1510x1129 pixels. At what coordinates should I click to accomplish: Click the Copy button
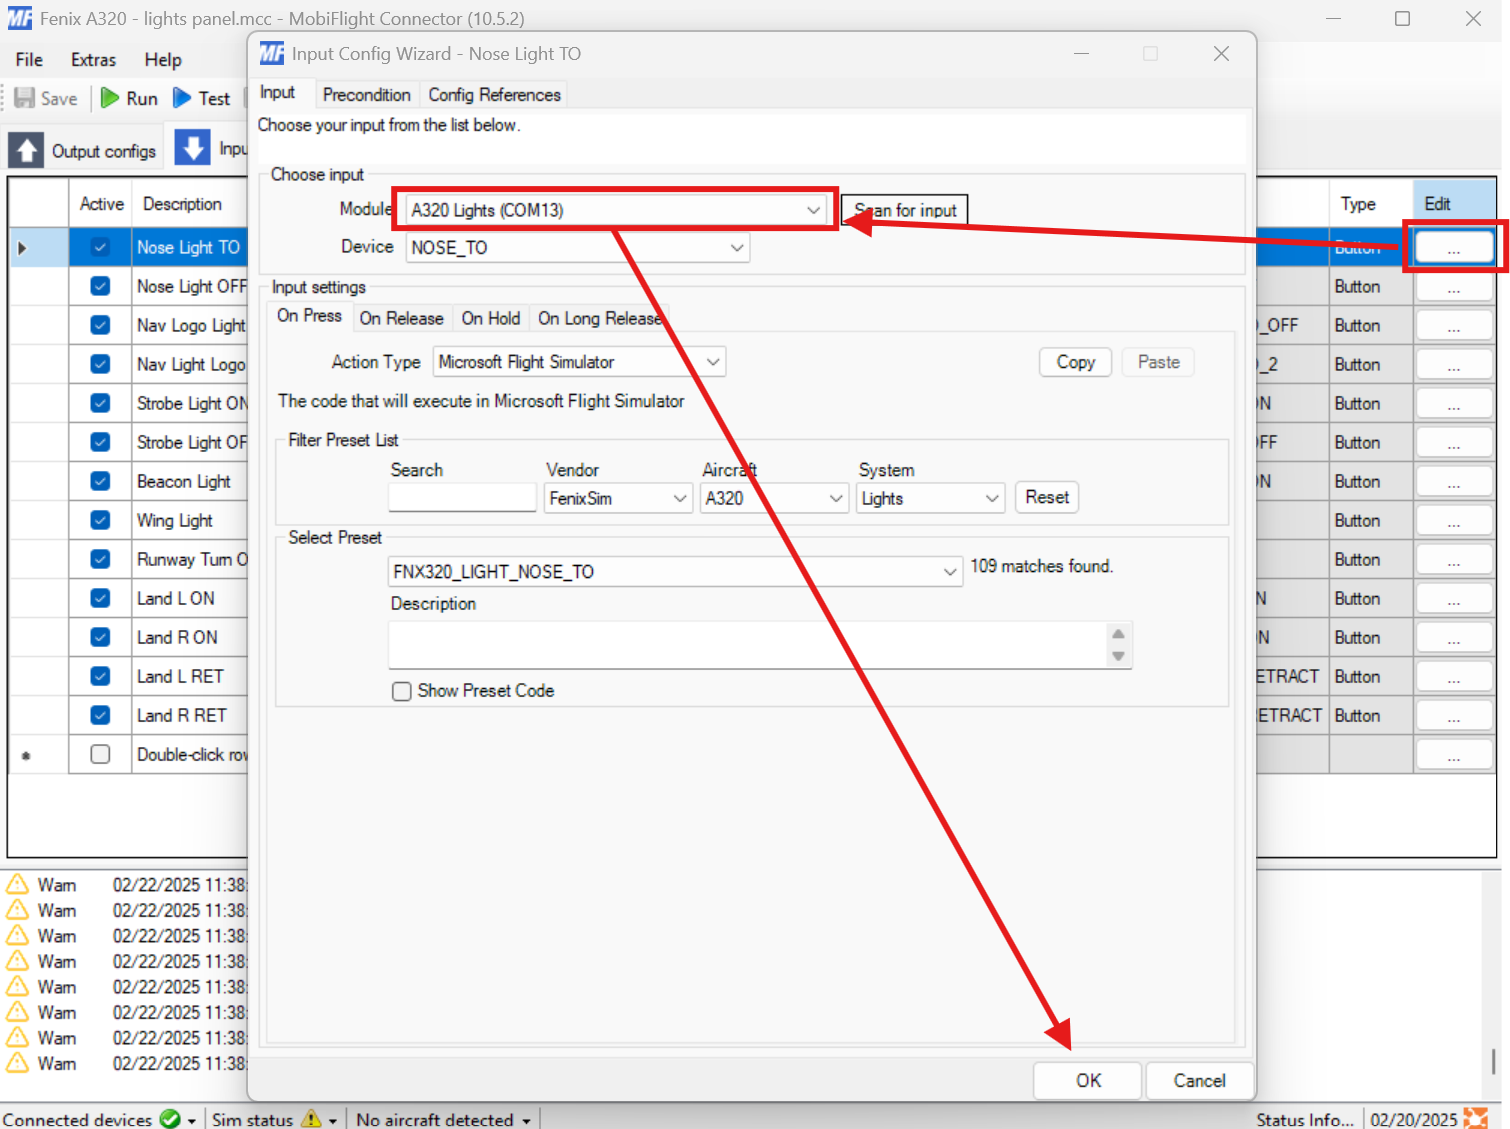point(1076,362)
